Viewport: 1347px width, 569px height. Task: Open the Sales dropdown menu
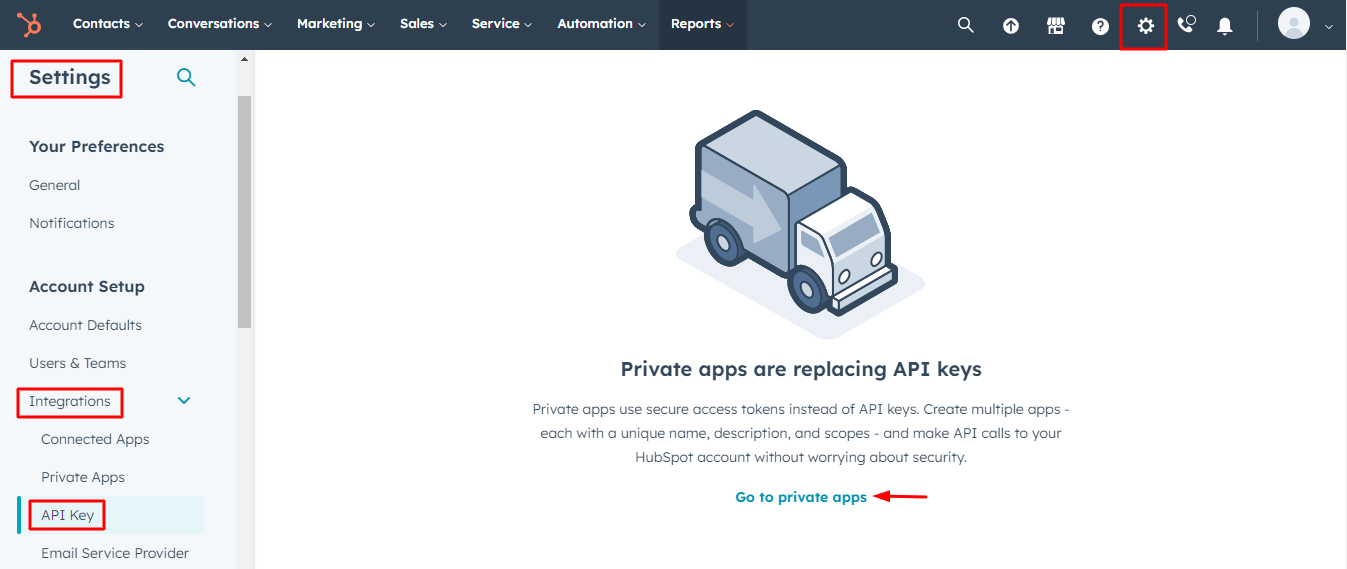424,24
